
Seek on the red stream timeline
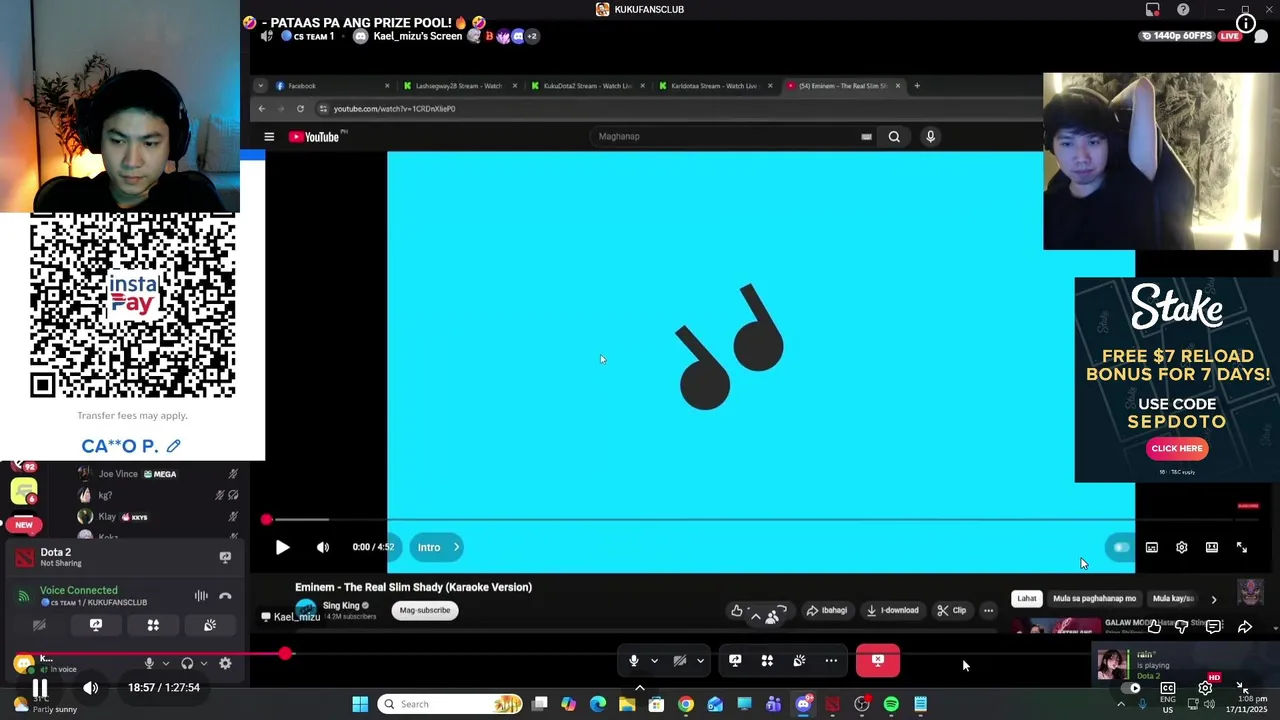640,654
